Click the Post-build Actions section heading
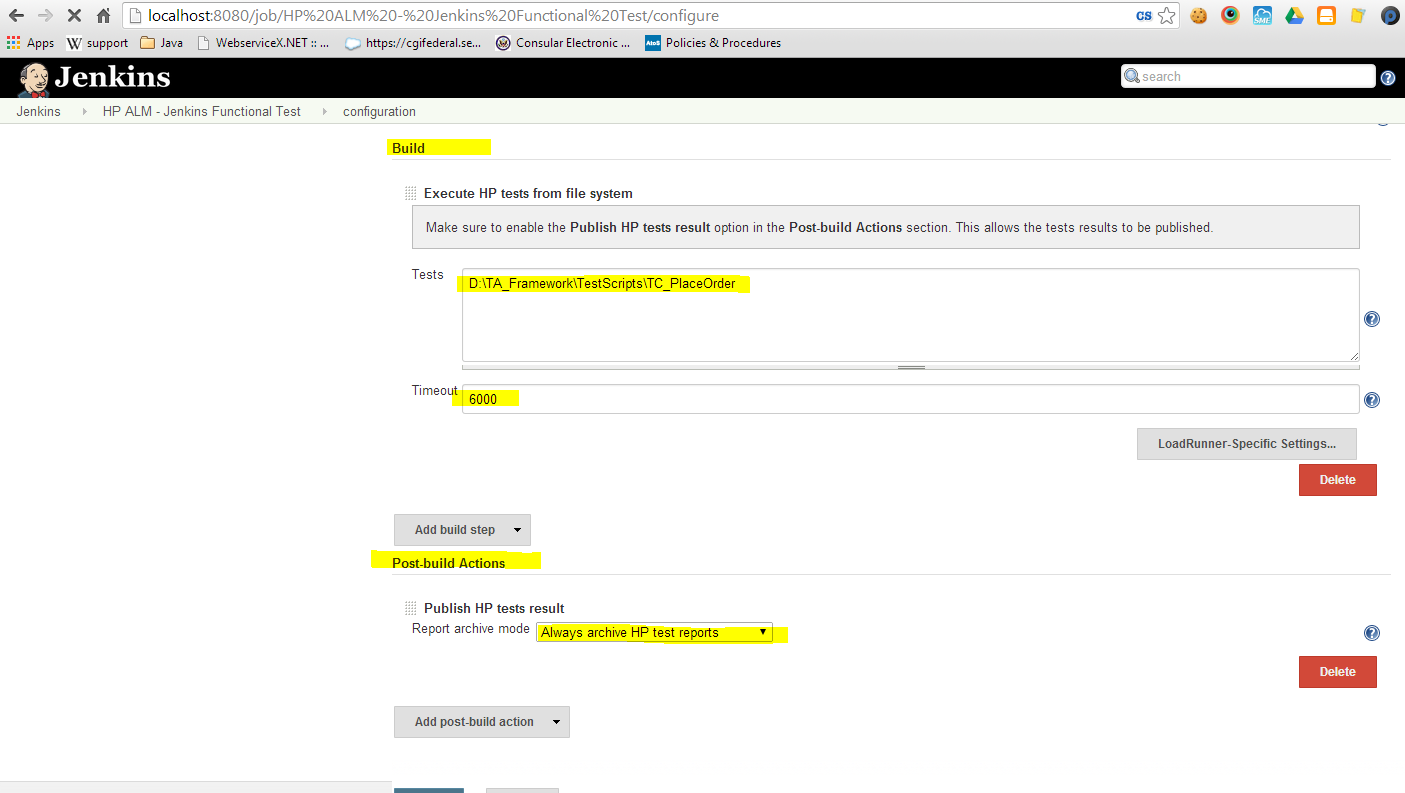The image size is (1405, 793). (x=448, y=563)
